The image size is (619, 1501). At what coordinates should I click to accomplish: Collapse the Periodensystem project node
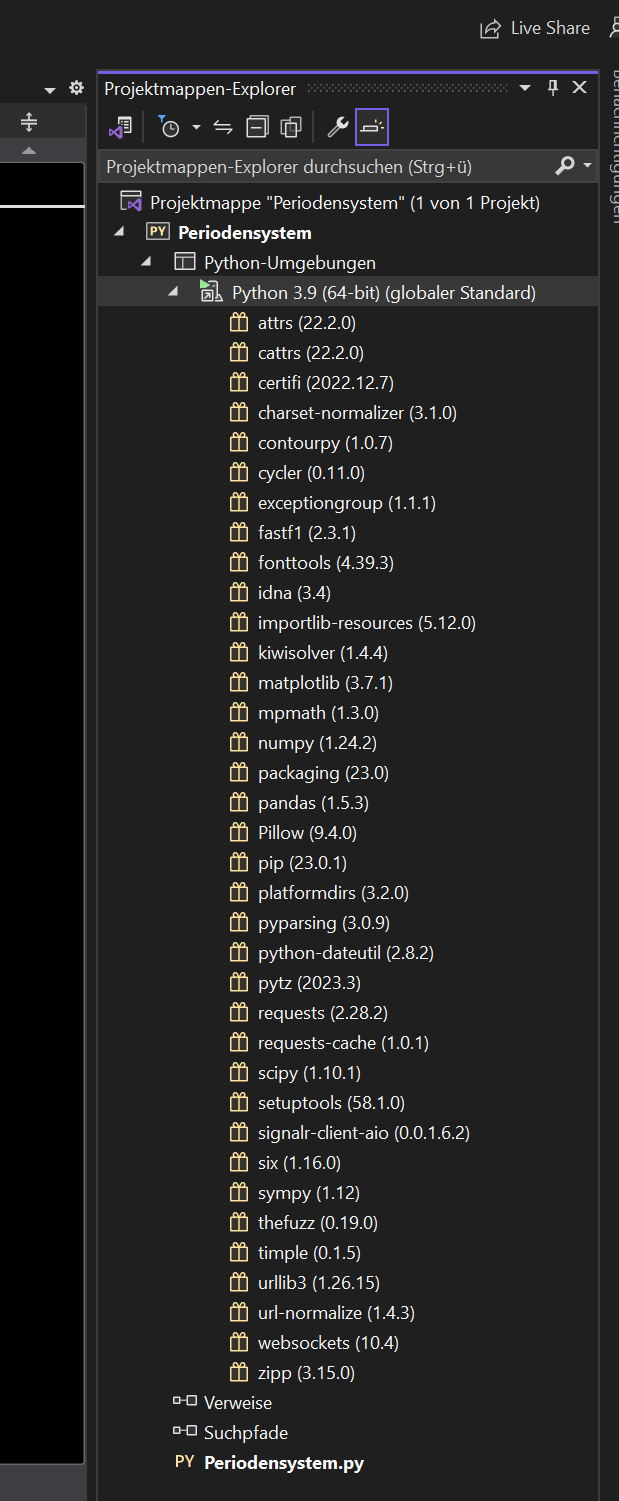pos(120,232)
